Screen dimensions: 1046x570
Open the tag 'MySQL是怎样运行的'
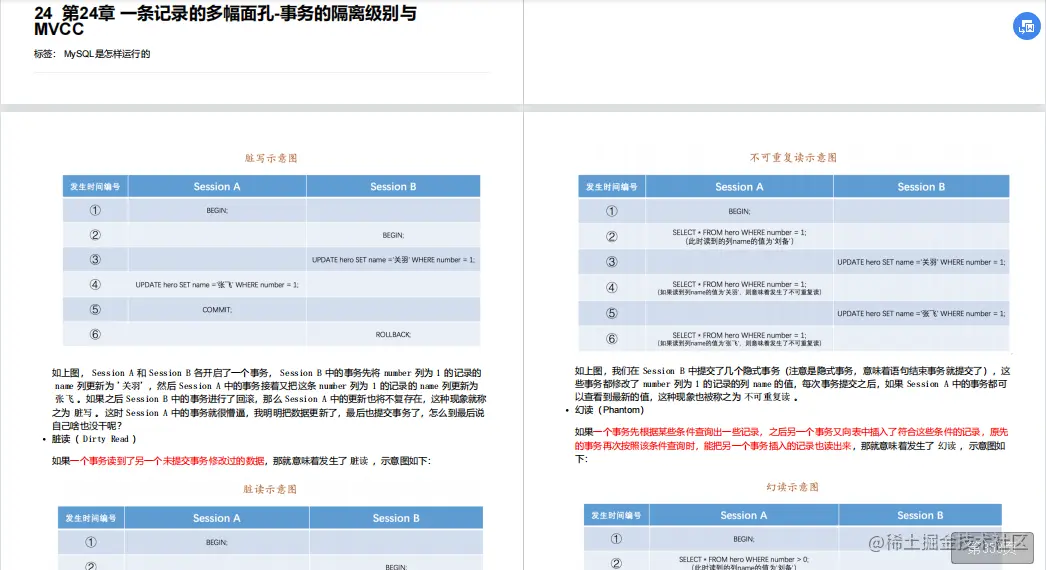107,54
